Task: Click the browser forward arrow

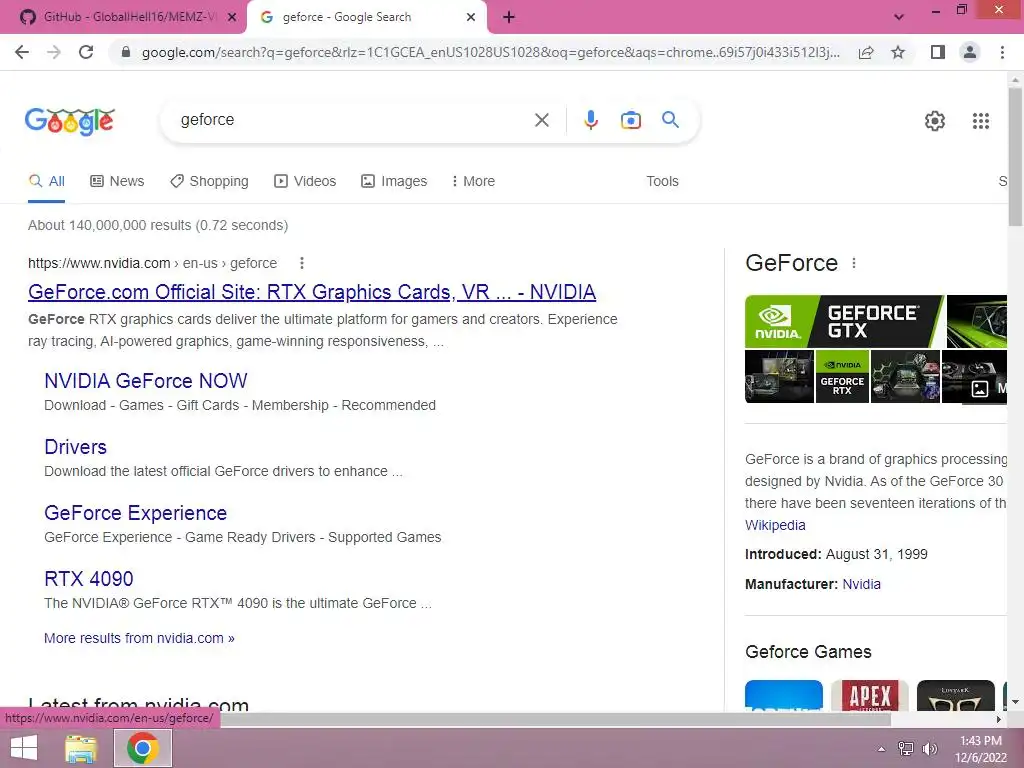Action: tap(54, 52)
